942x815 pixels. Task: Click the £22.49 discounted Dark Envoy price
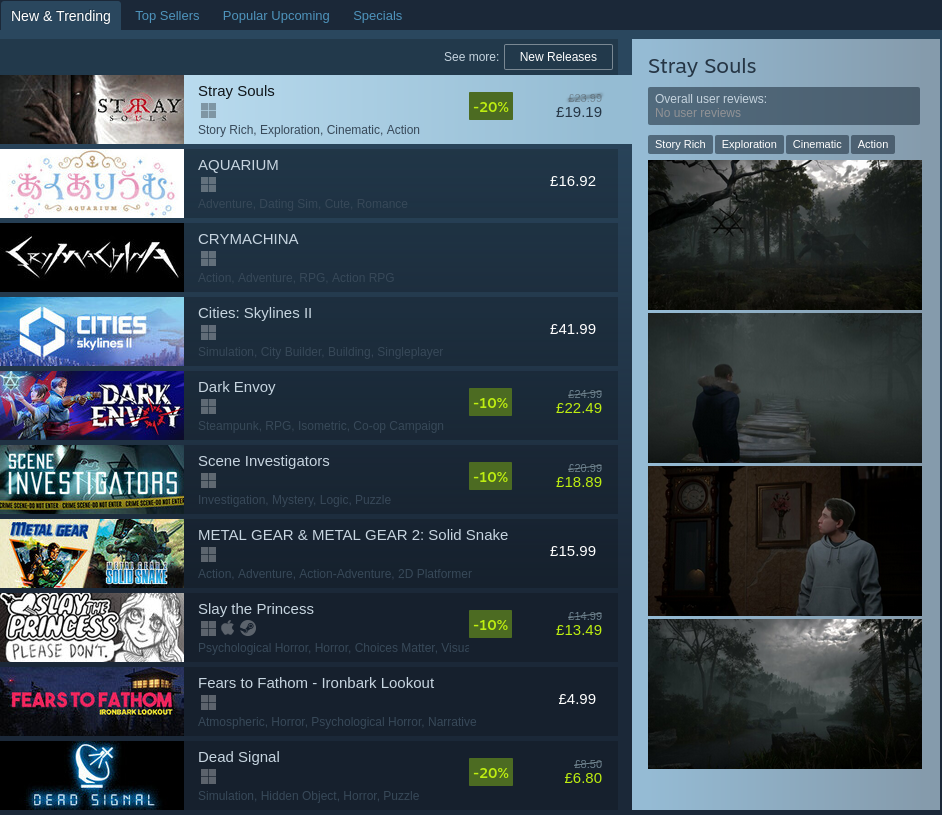pyautogui.click(x=579, y=408)
